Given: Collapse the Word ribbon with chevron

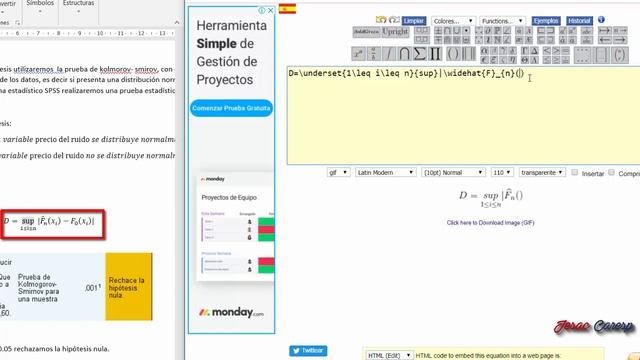Looking at the screenshot, I should 176,22.
